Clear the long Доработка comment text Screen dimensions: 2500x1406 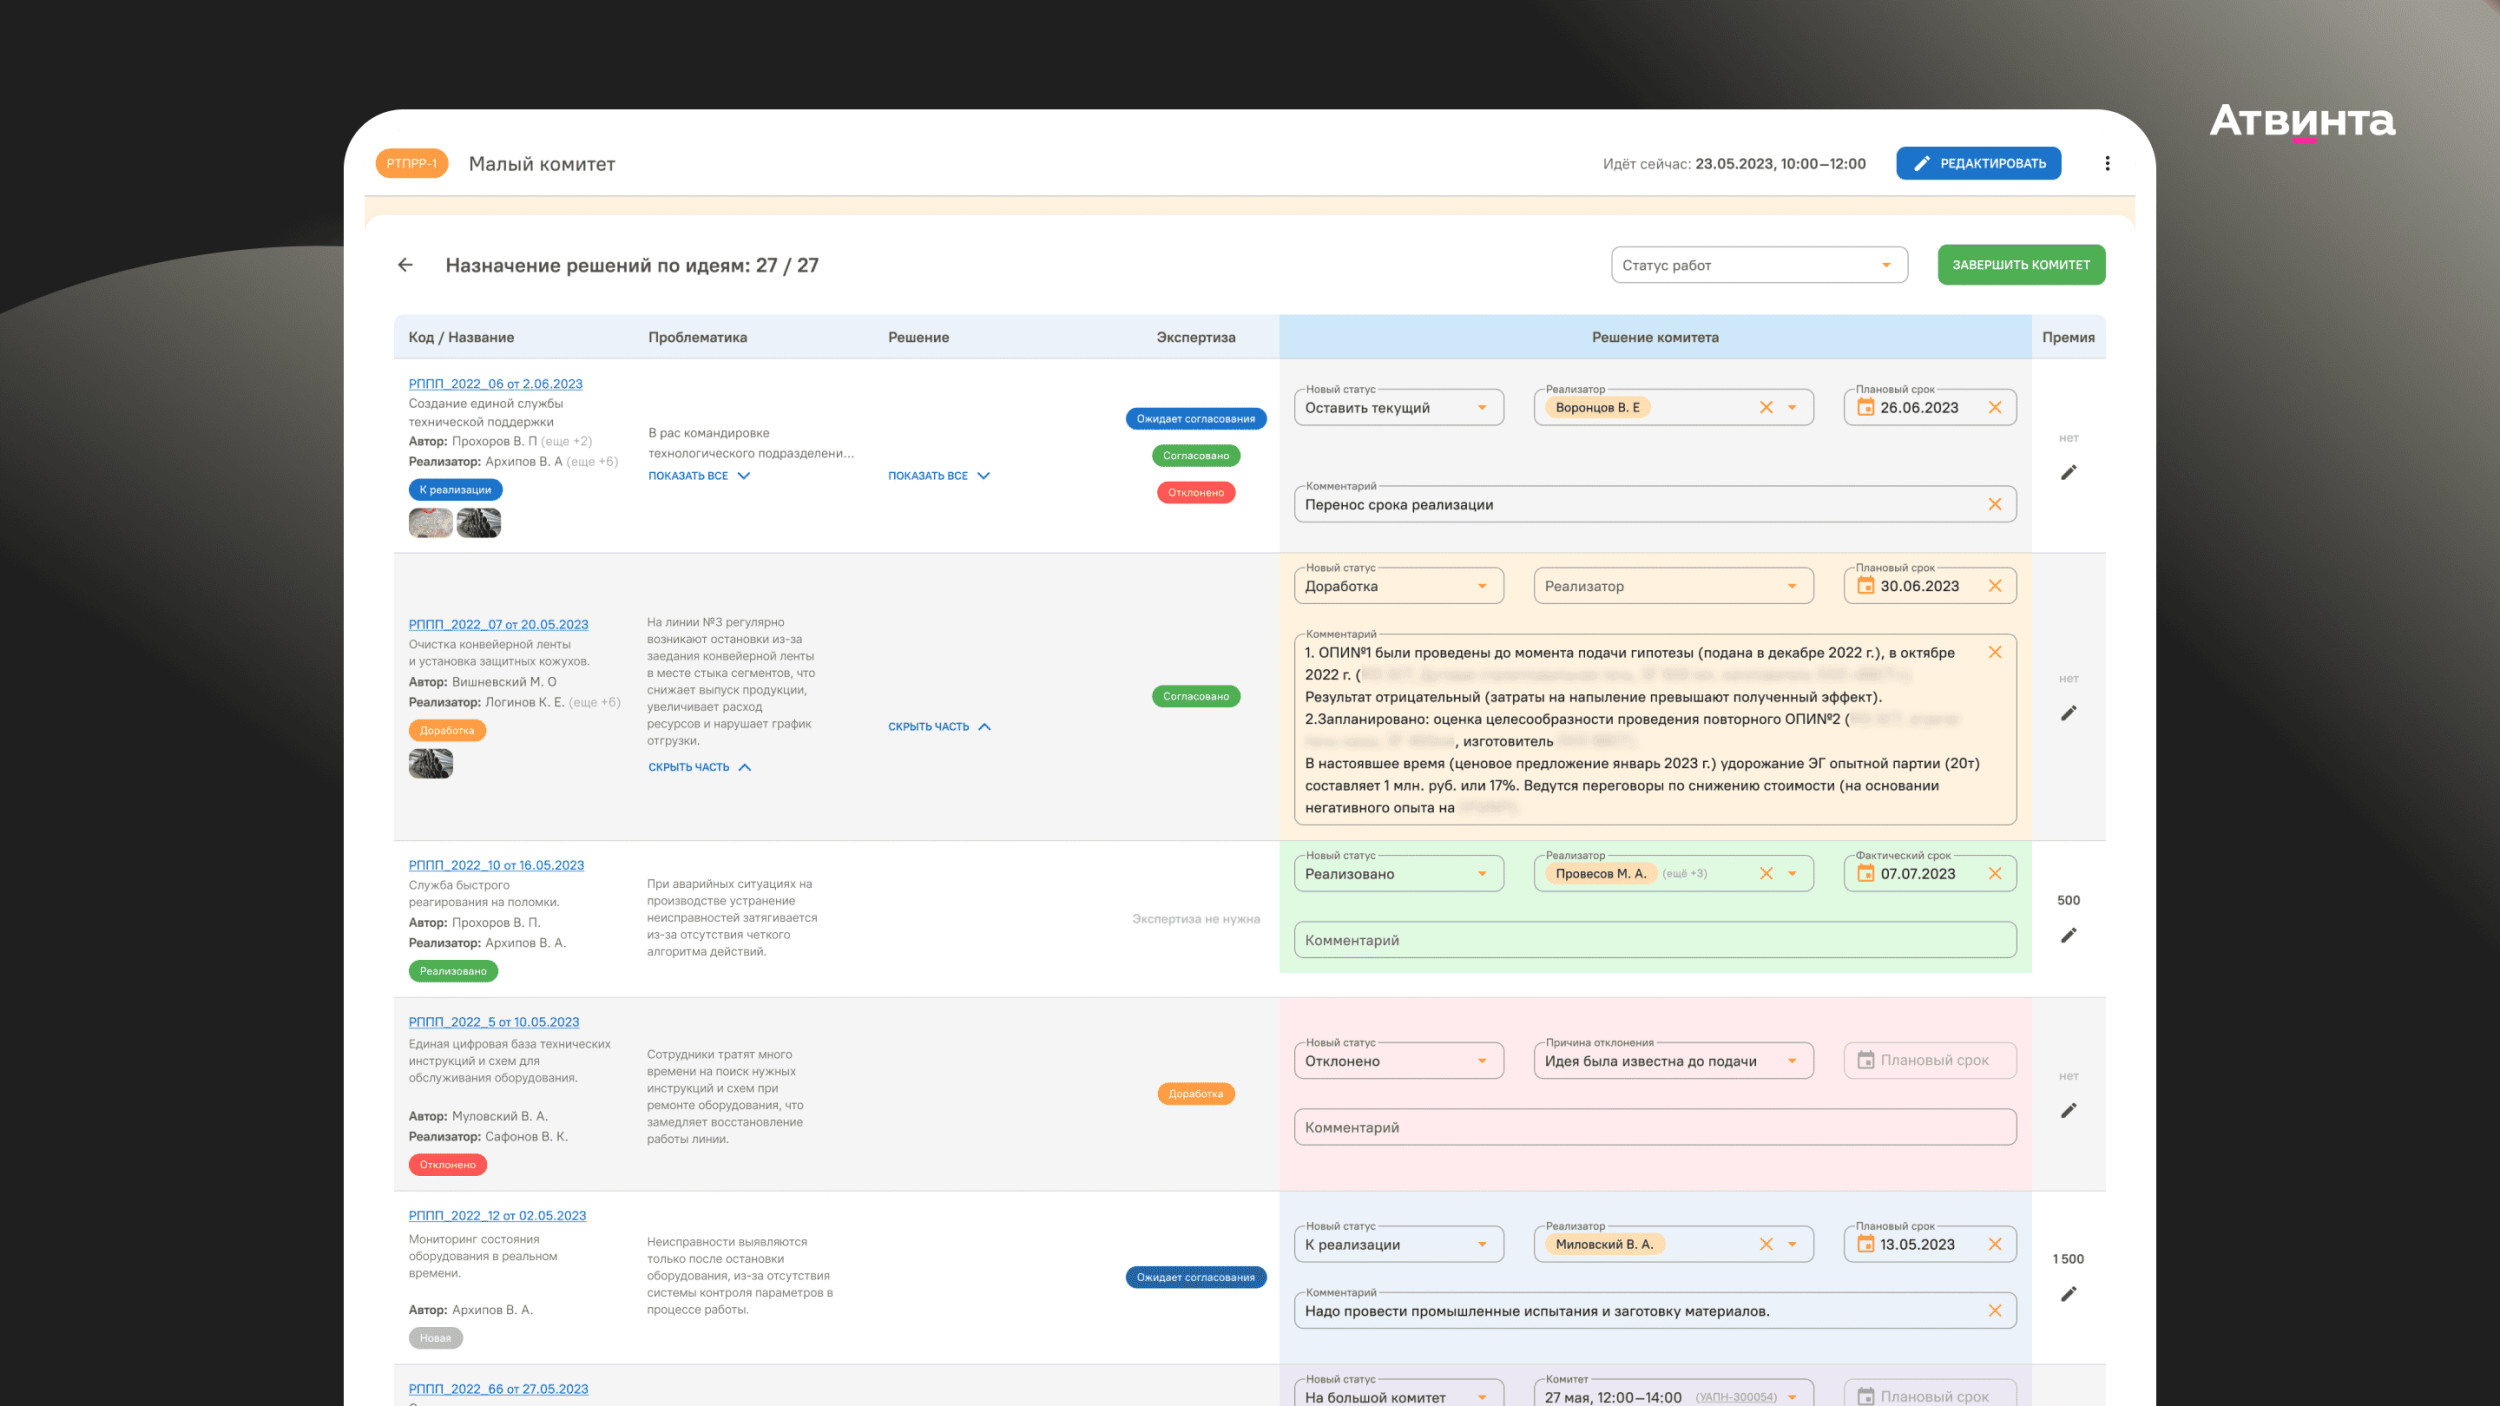1994,652
